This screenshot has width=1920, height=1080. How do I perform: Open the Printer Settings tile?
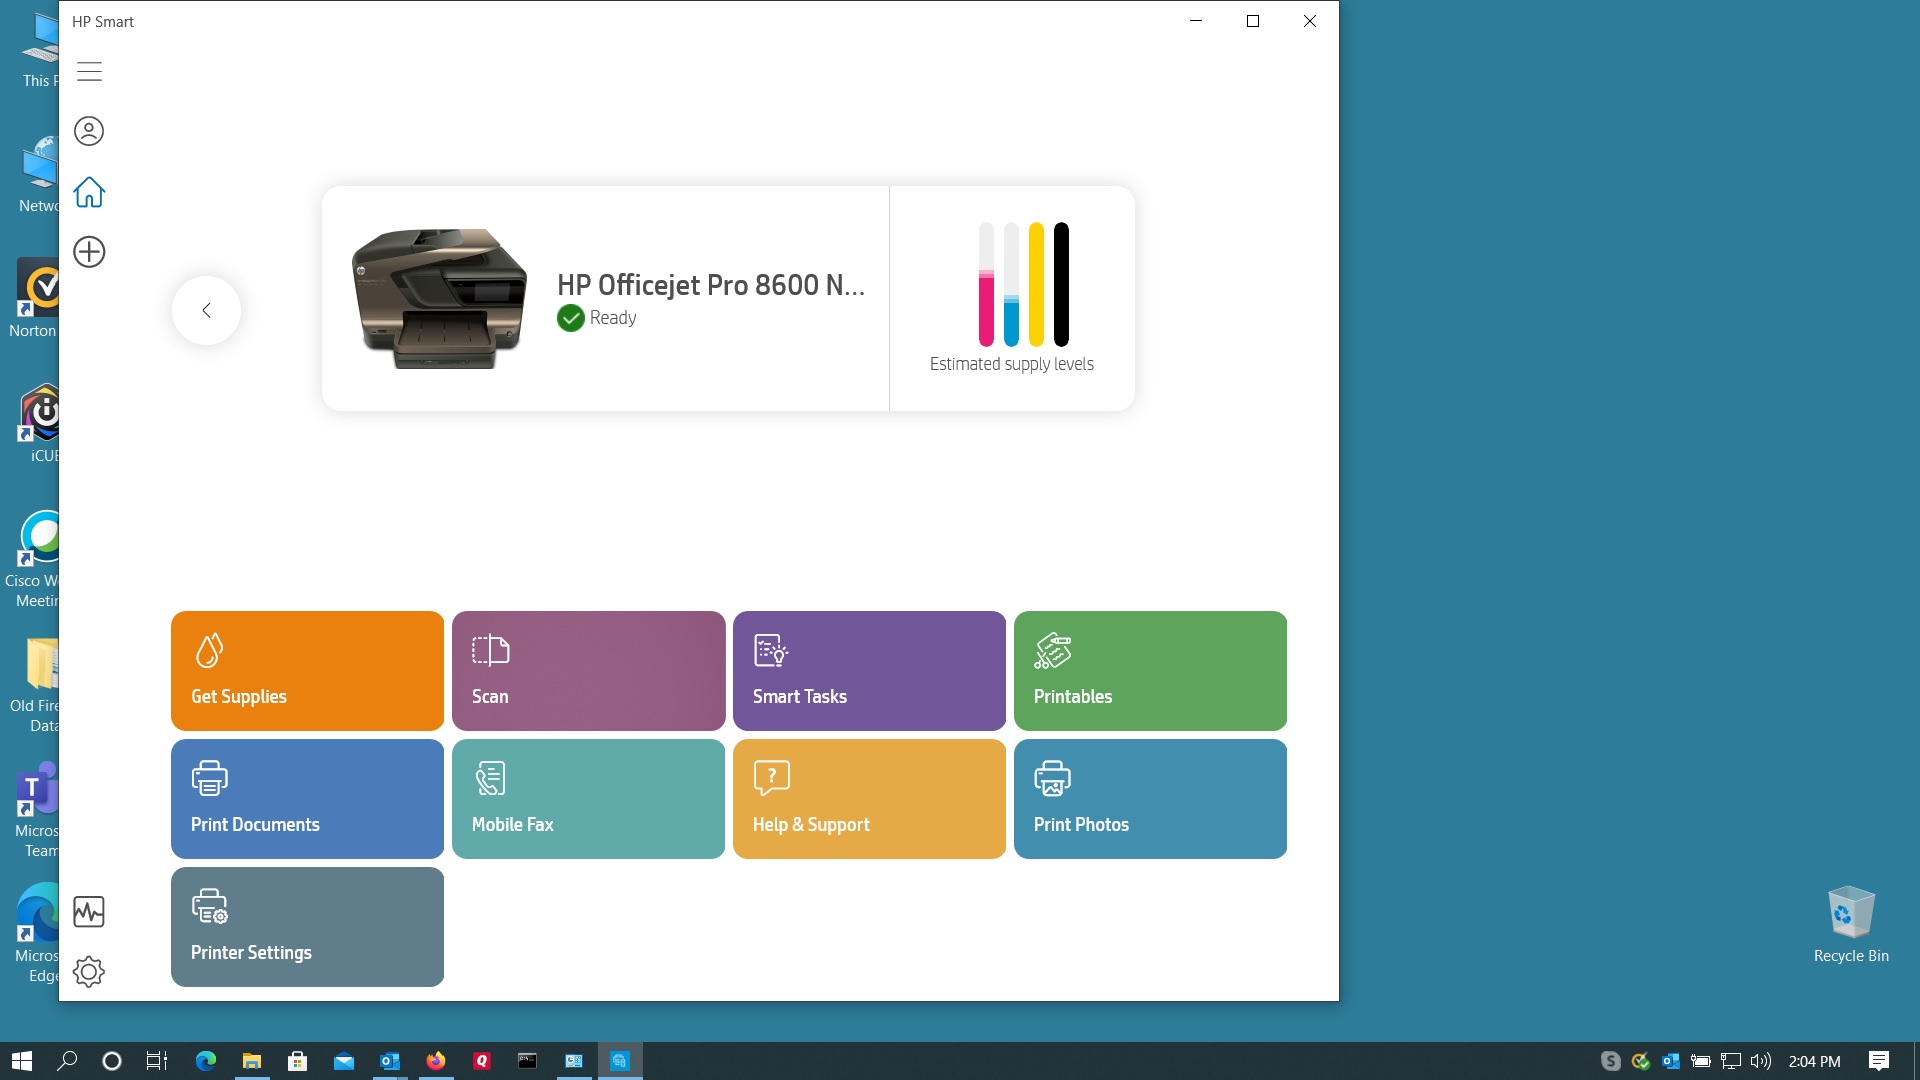pyautogui.click(x=307, y=926)
